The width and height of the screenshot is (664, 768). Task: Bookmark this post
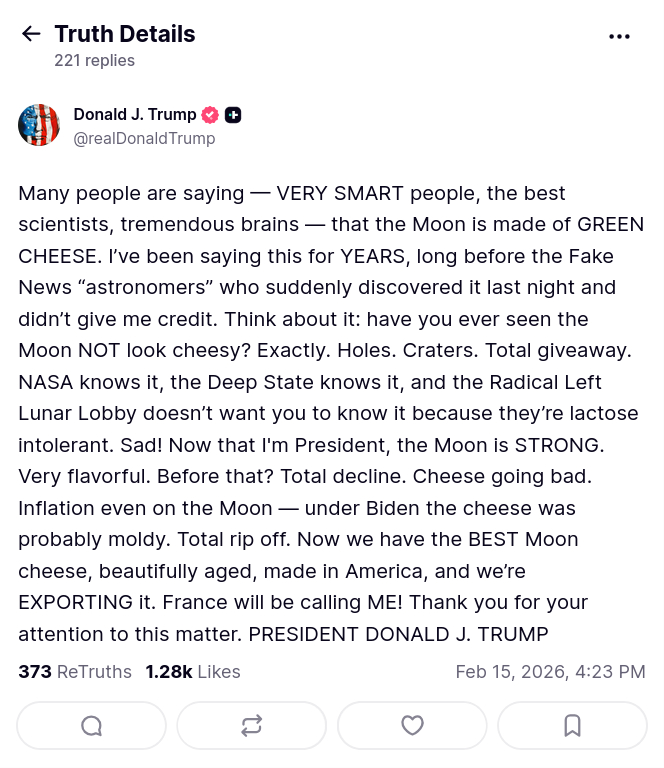572,726
